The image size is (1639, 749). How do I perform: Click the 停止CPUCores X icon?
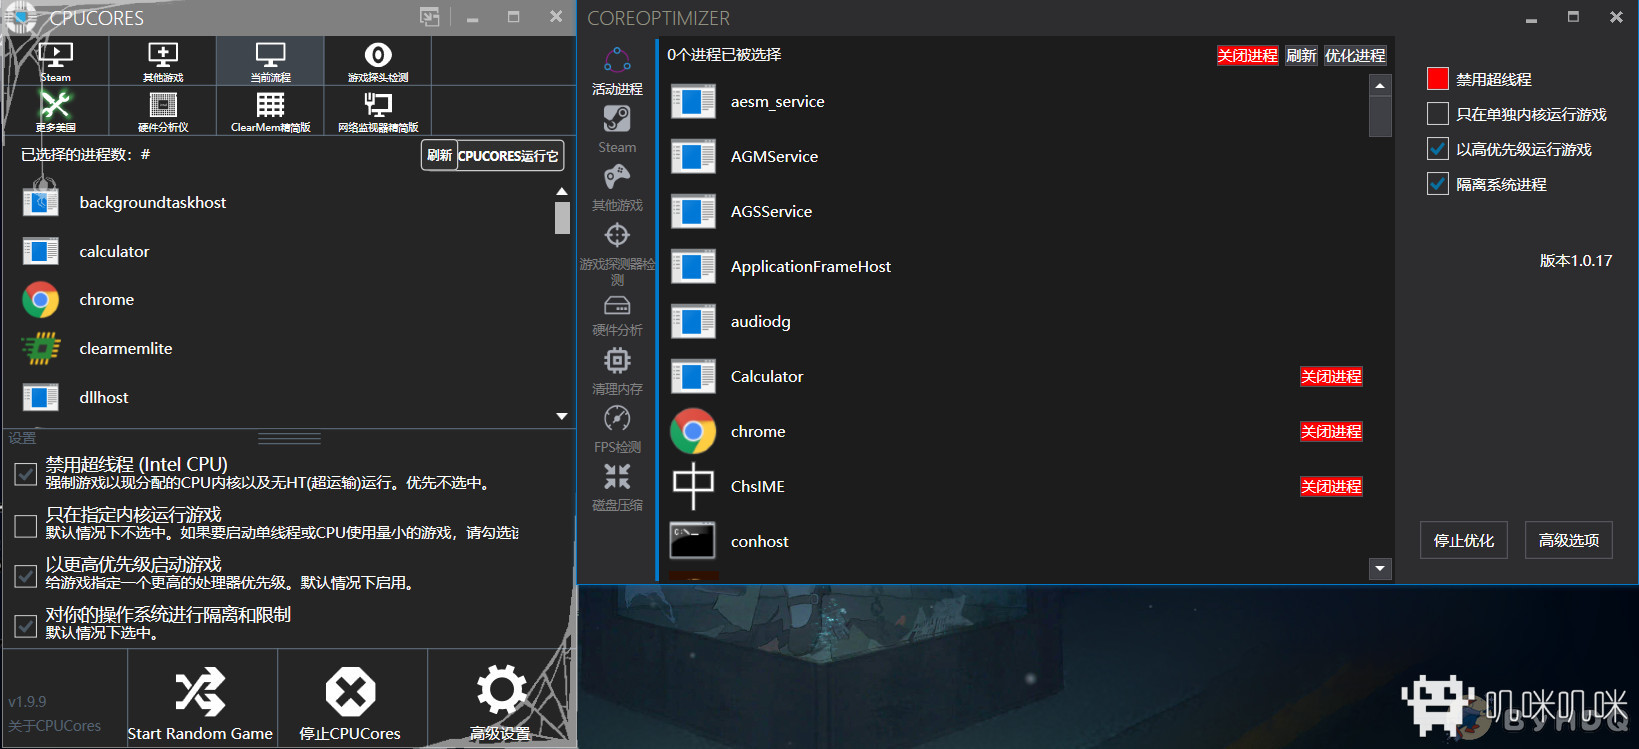[350, 692]
